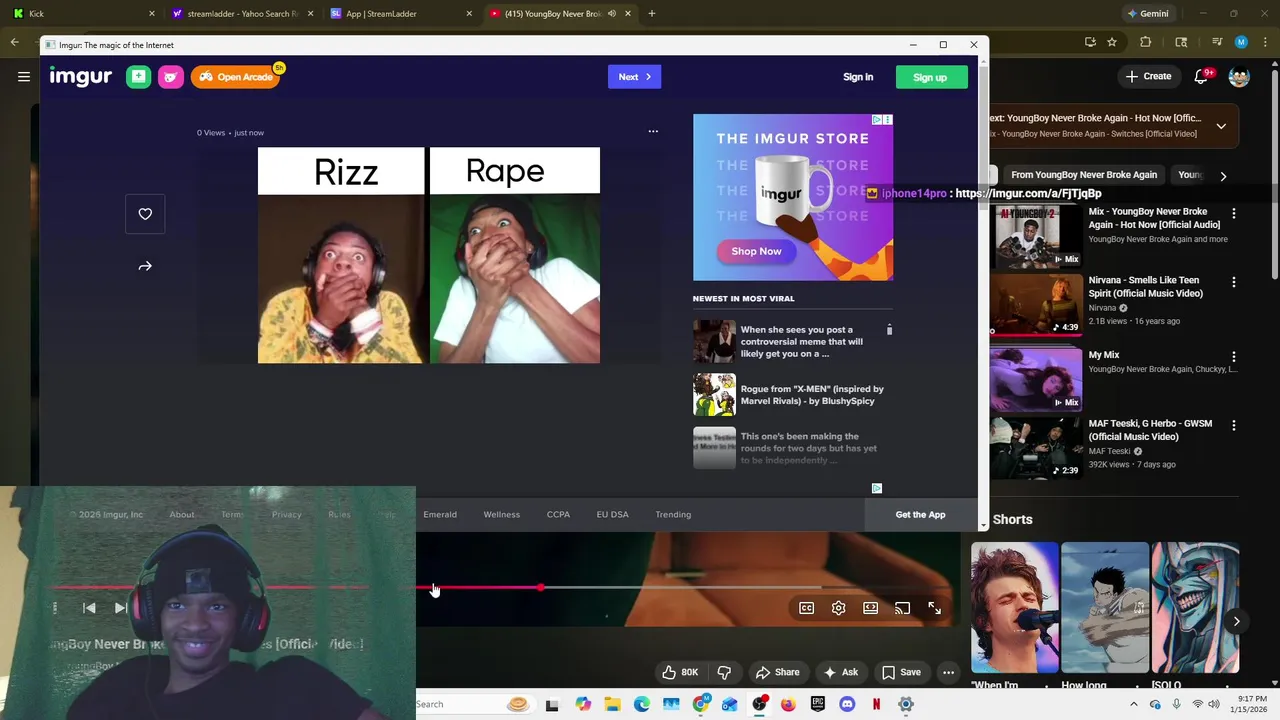Click the YouTube Create button
1280x720 pixels.
(x=1148, y=76)
